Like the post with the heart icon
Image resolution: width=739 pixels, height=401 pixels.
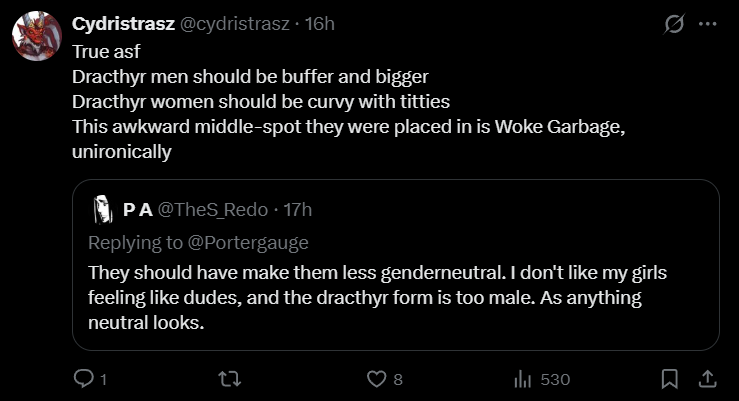click(x=376, y=379)
